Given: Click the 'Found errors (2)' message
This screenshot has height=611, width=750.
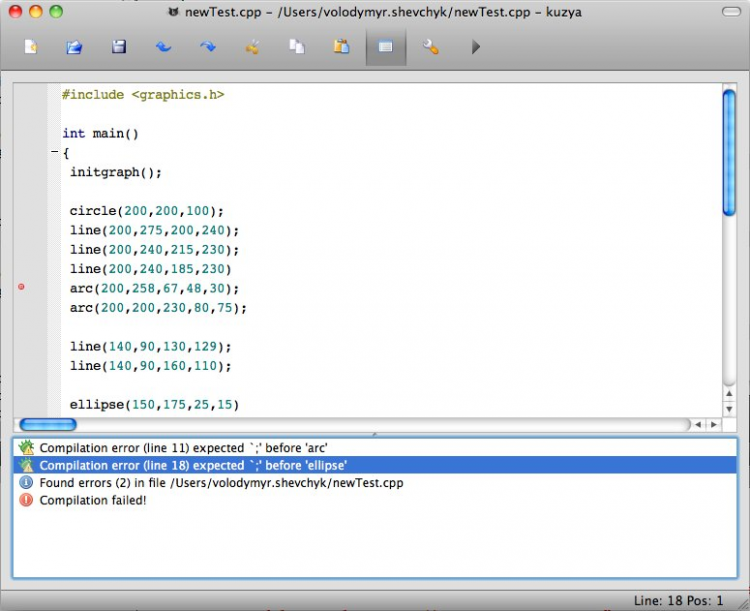Looking at the screenshot, I should click(221, 482).
